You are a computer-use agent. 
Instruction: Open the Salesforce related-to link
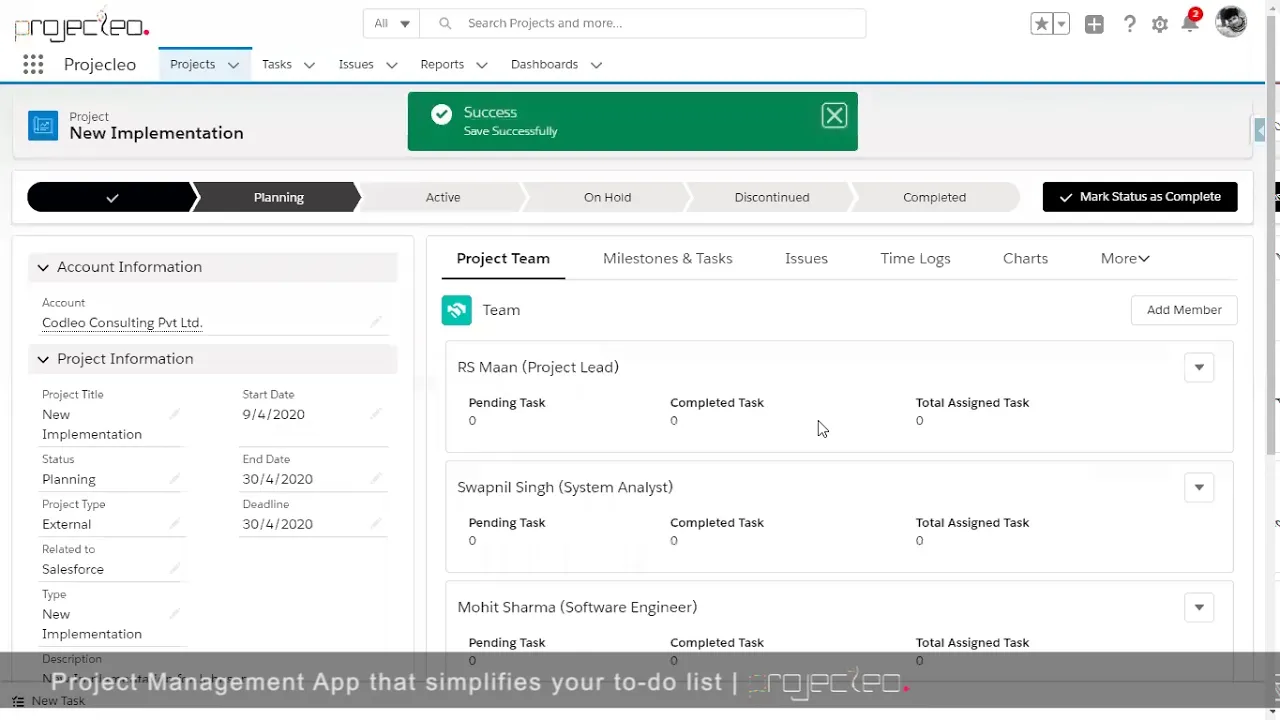point(73,569)
